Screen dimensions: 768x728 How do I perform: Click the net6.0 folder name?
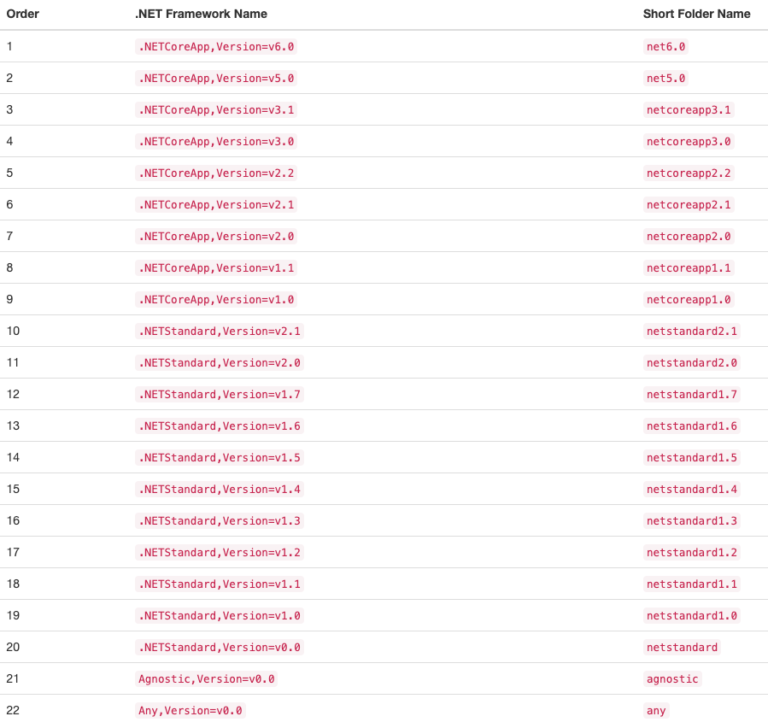pyautogui.click(x=666, y=47)
